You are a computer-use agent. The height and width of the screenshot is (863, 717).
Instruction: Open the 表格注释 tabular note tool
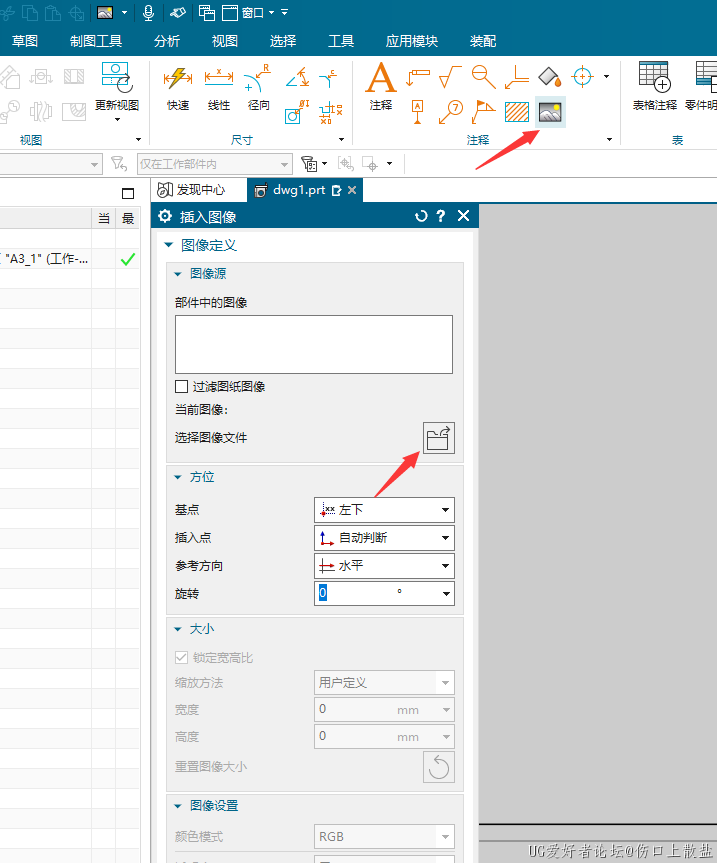654,86
